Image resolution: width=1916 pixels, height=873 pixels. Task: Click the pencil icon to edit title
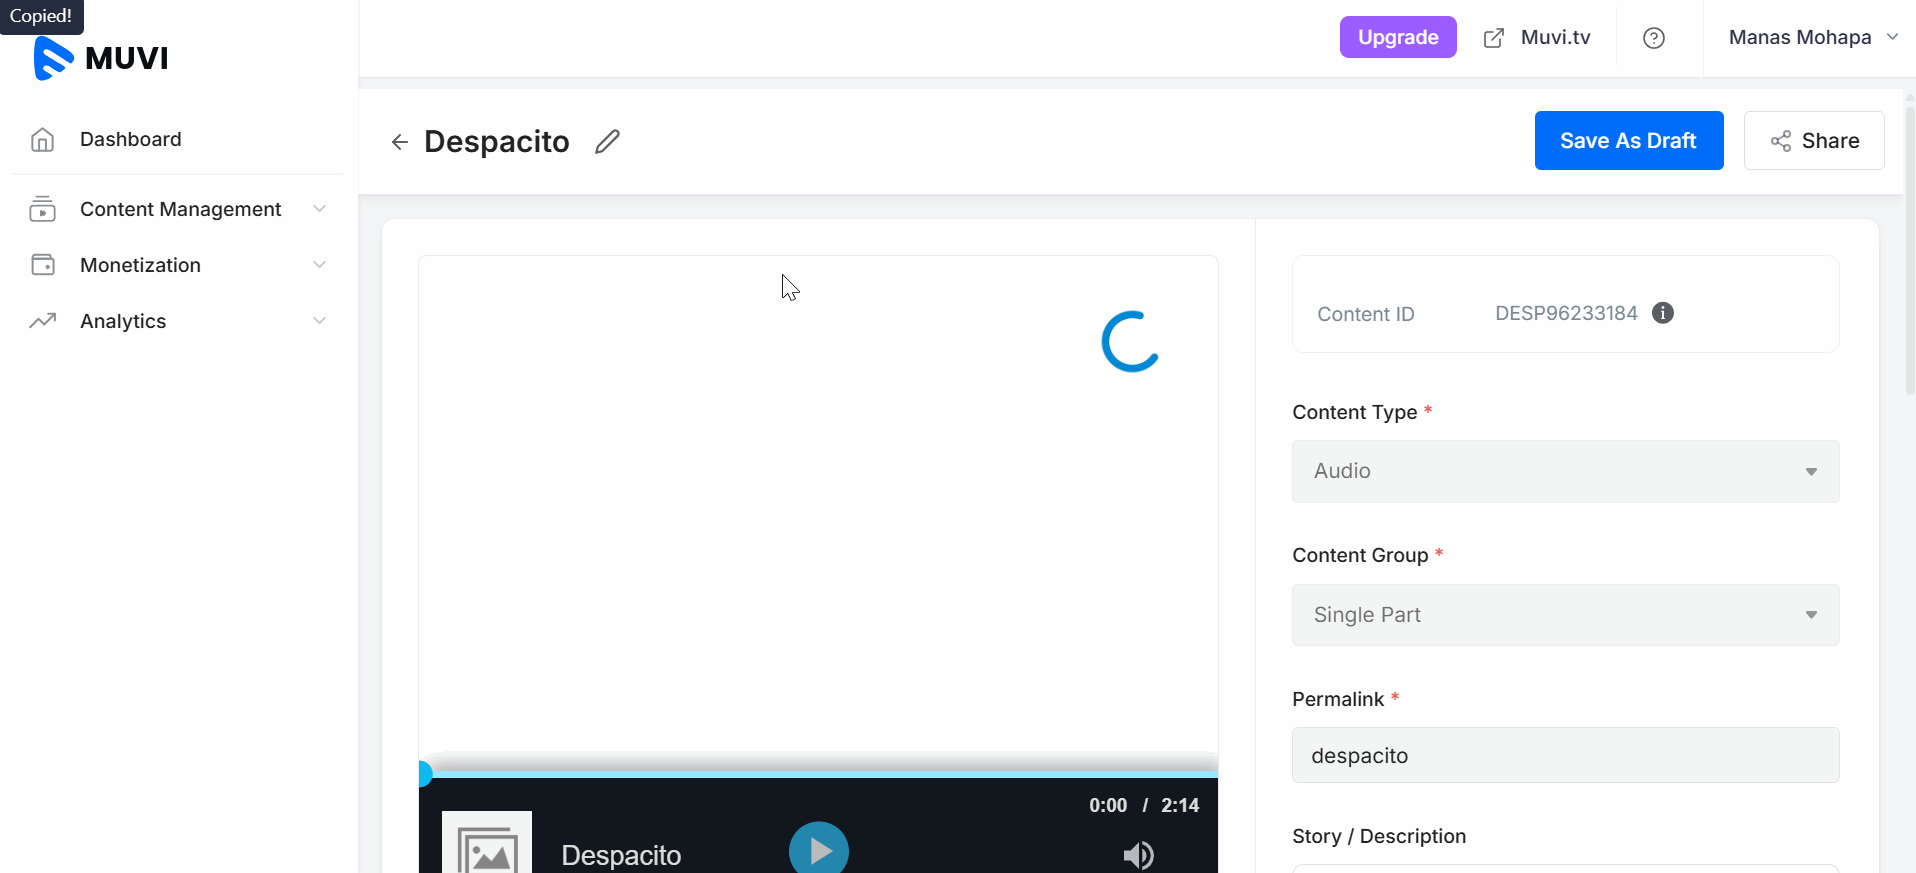tap(607, 142)
